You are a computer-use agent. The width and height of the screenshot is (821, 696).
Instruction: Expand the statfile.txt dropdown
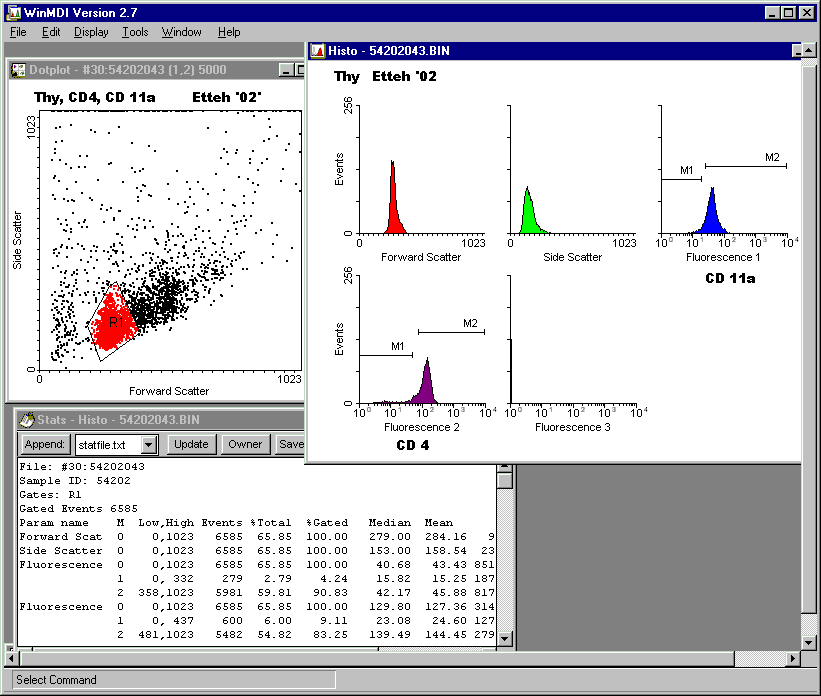pos(149,445)
